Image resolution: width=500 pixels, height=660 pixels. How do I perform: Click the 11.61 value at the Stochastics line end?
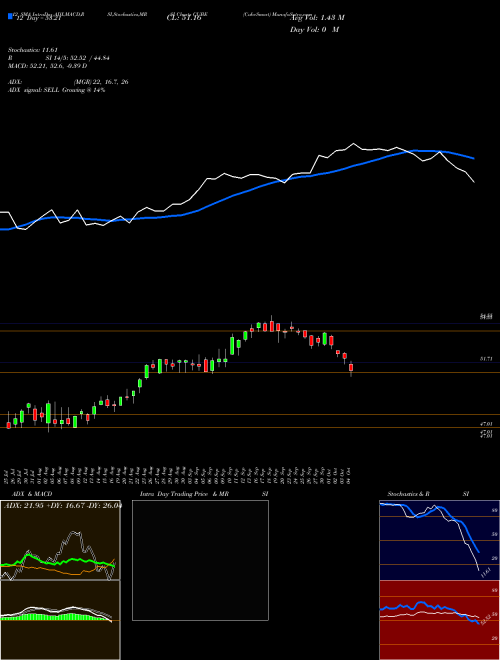click(x=486, y=572)
